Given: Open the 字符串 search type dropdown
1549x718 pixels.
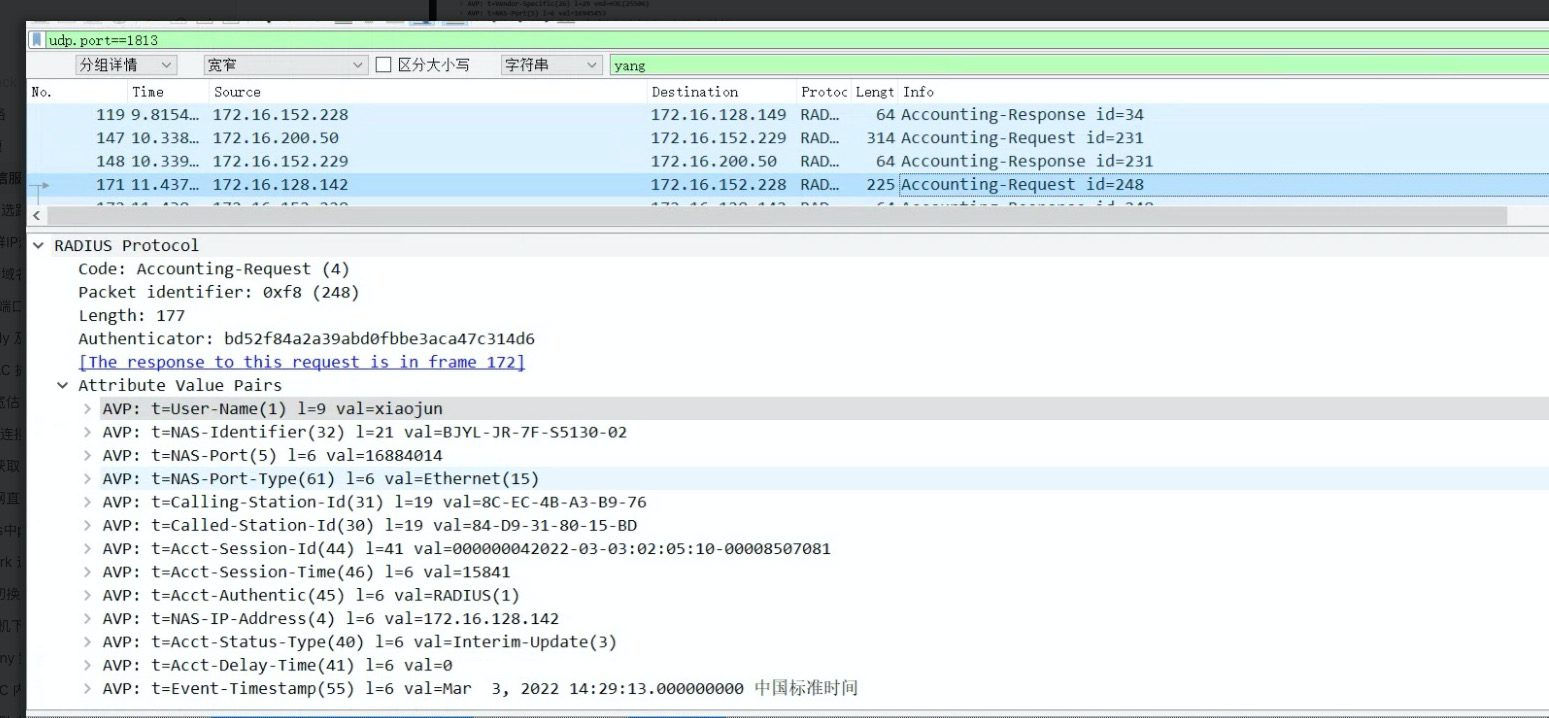Looking at the screenshot, I should [x=551, y=65].
